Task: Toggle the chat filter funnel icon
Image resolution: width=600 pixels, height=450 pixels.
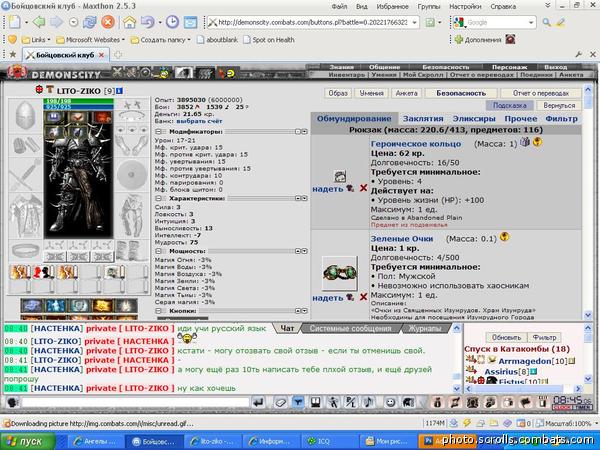Action: 298,403
